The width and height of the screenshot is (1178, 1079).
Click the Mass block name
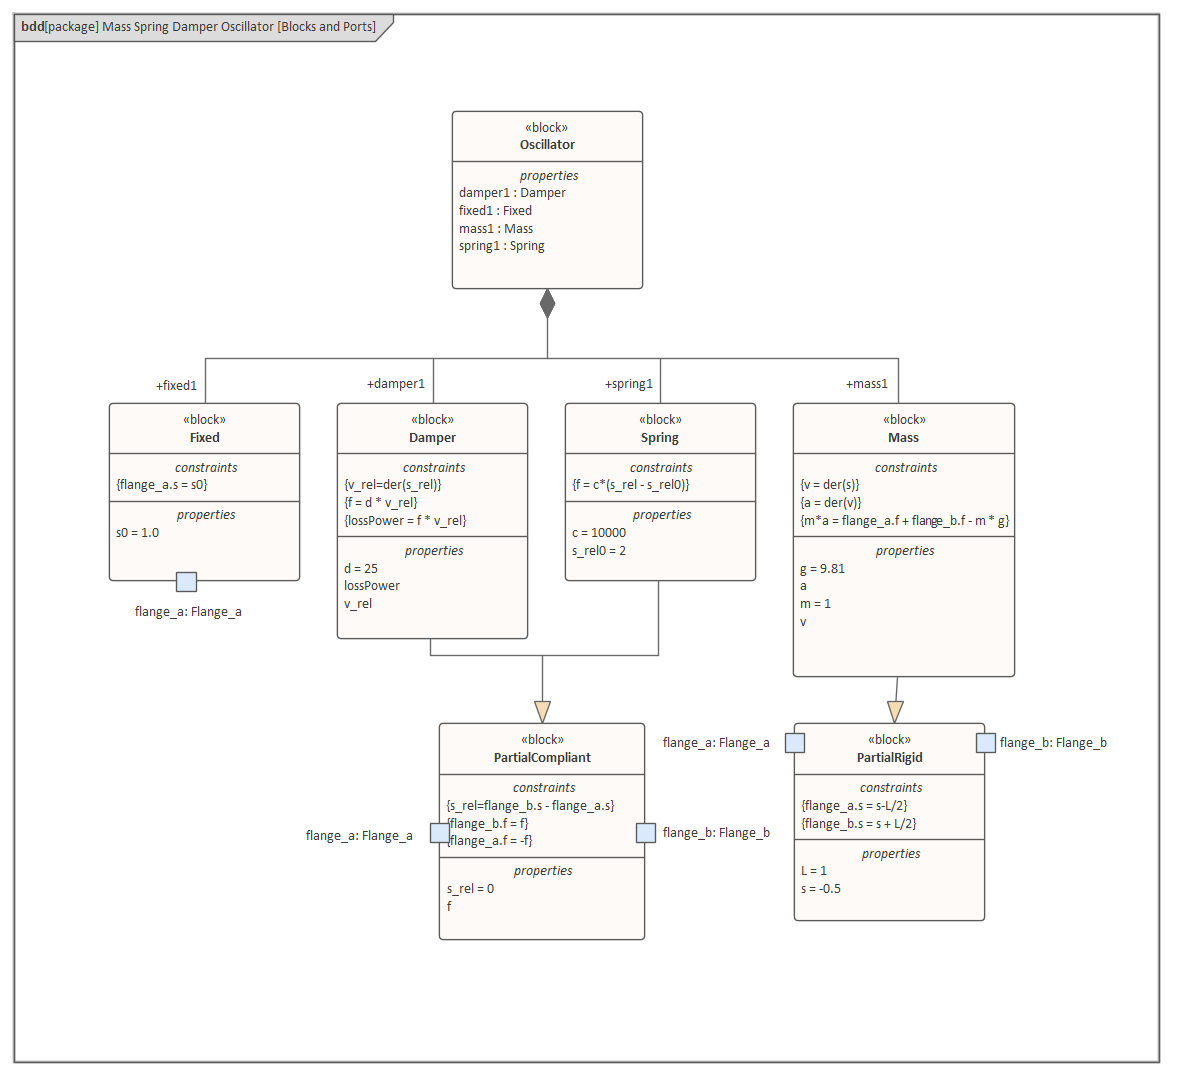click(903, 438)
